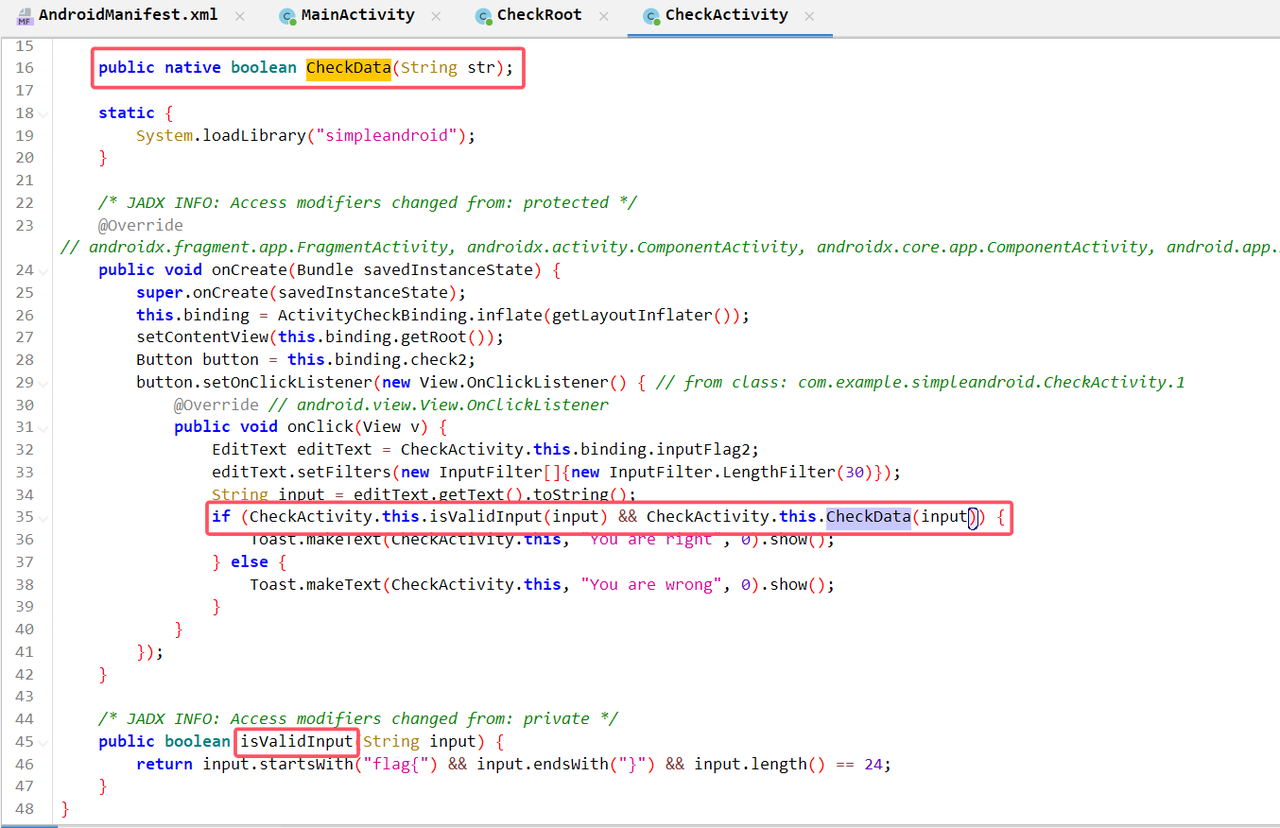This screenshot has height=828, width=1280.
Task: Click the CheckRoot class icon
Action: tap(483, 16)
